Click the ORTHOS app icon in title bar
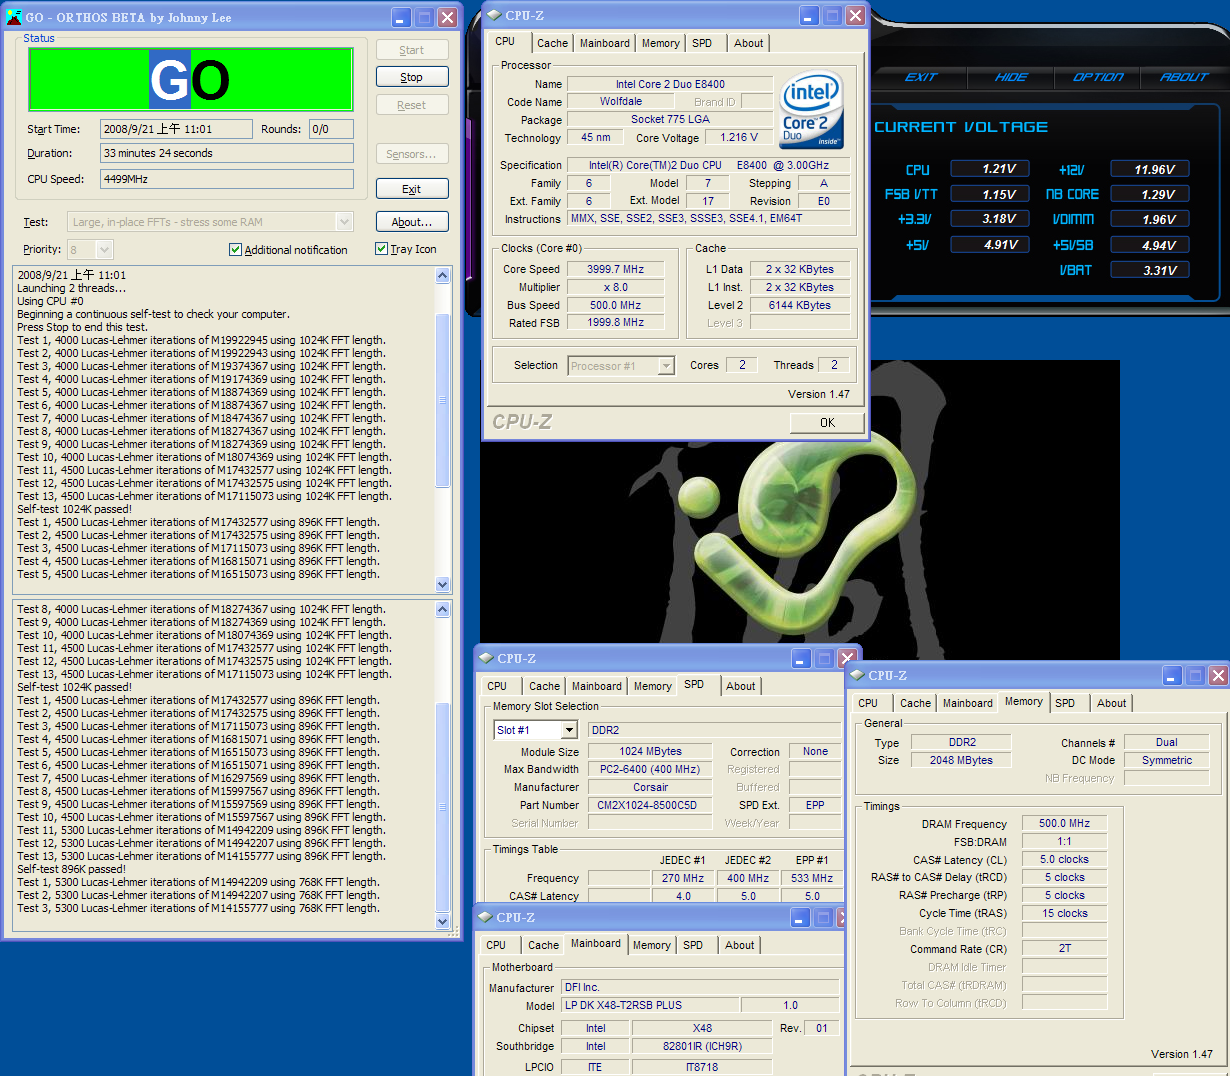 pos(14,17)
